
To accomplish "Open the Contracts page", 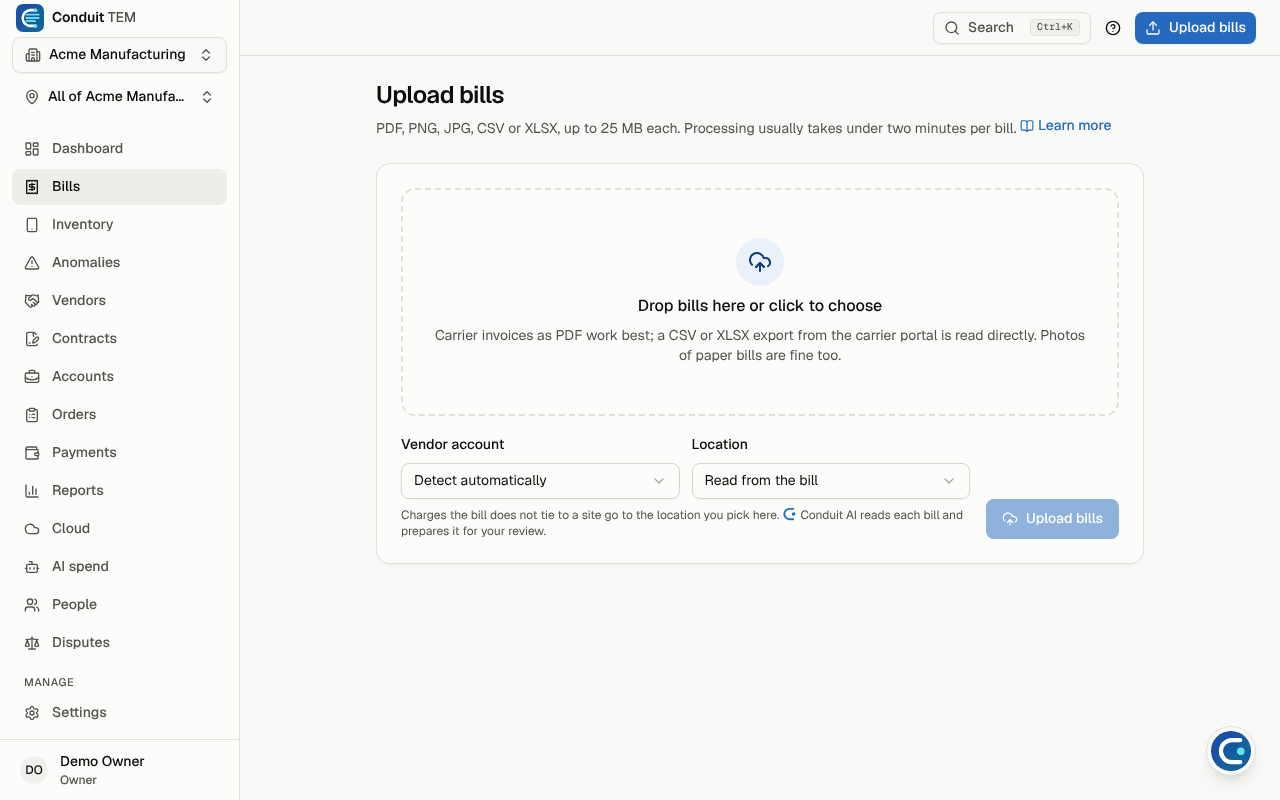I will point(119,338).
